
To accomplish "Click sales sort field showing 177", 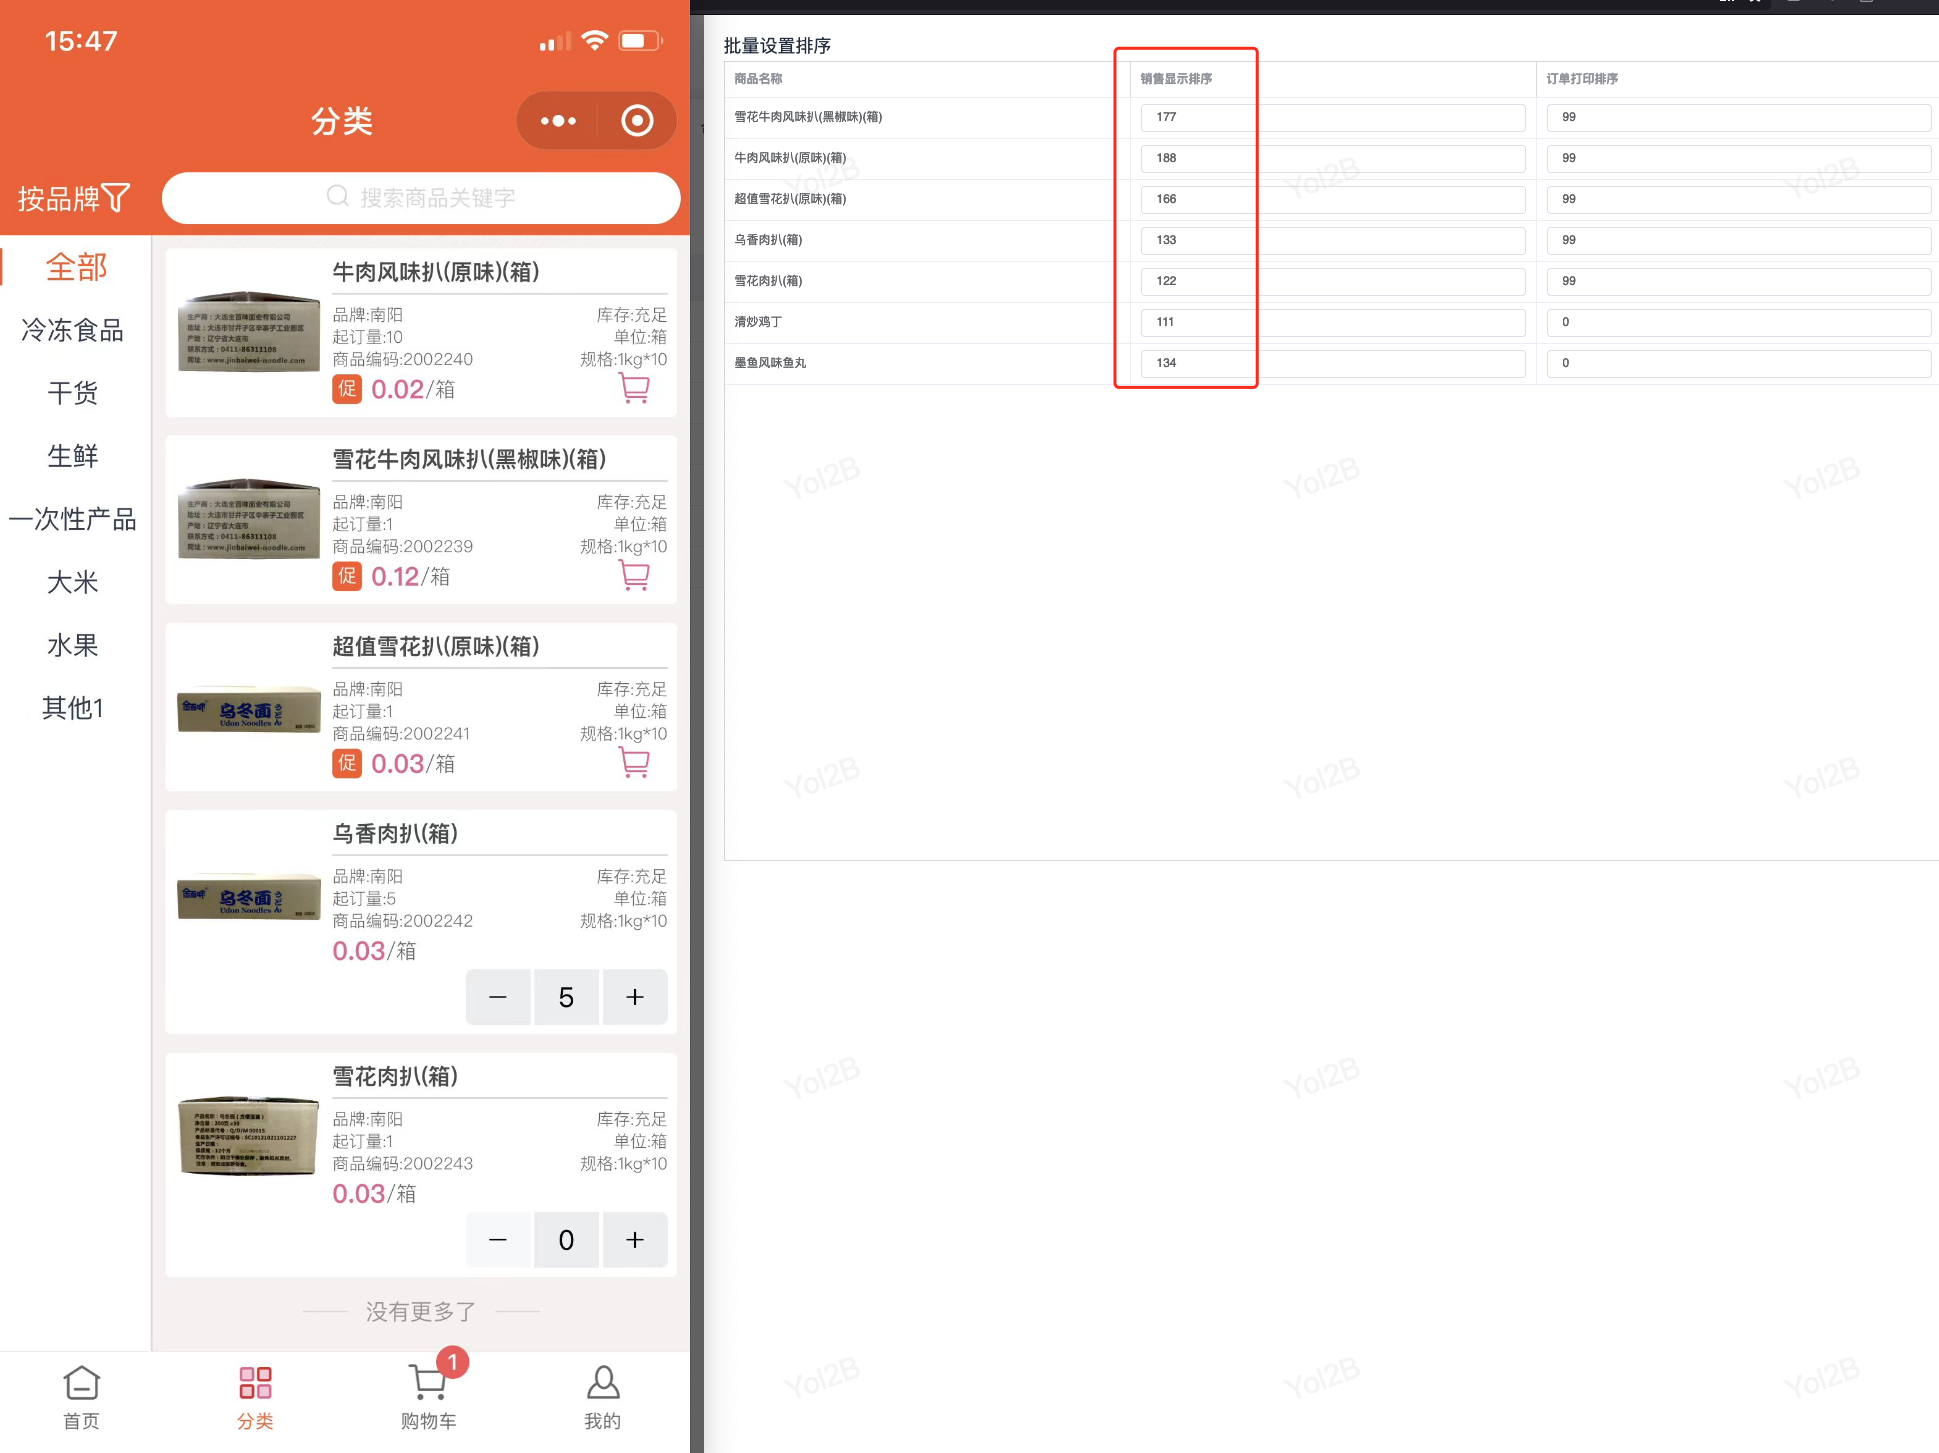I will (x=1331, y=117).
